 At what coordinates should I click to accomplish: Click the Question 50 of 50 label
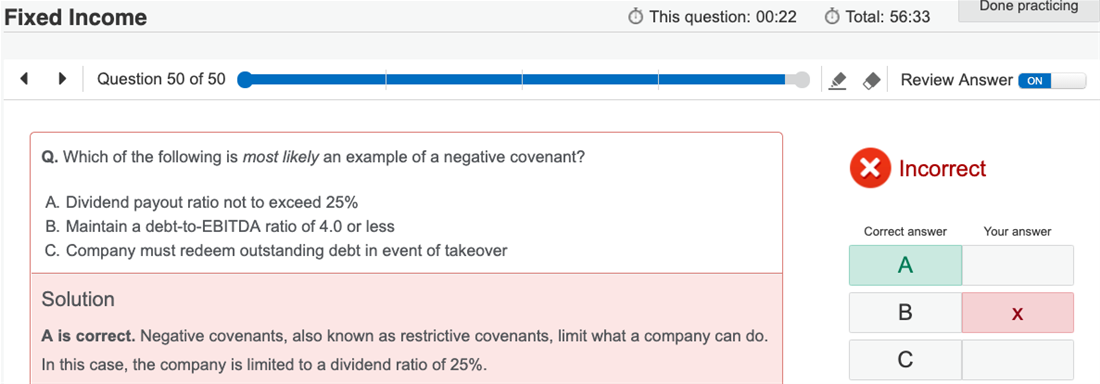click(161, 79)
